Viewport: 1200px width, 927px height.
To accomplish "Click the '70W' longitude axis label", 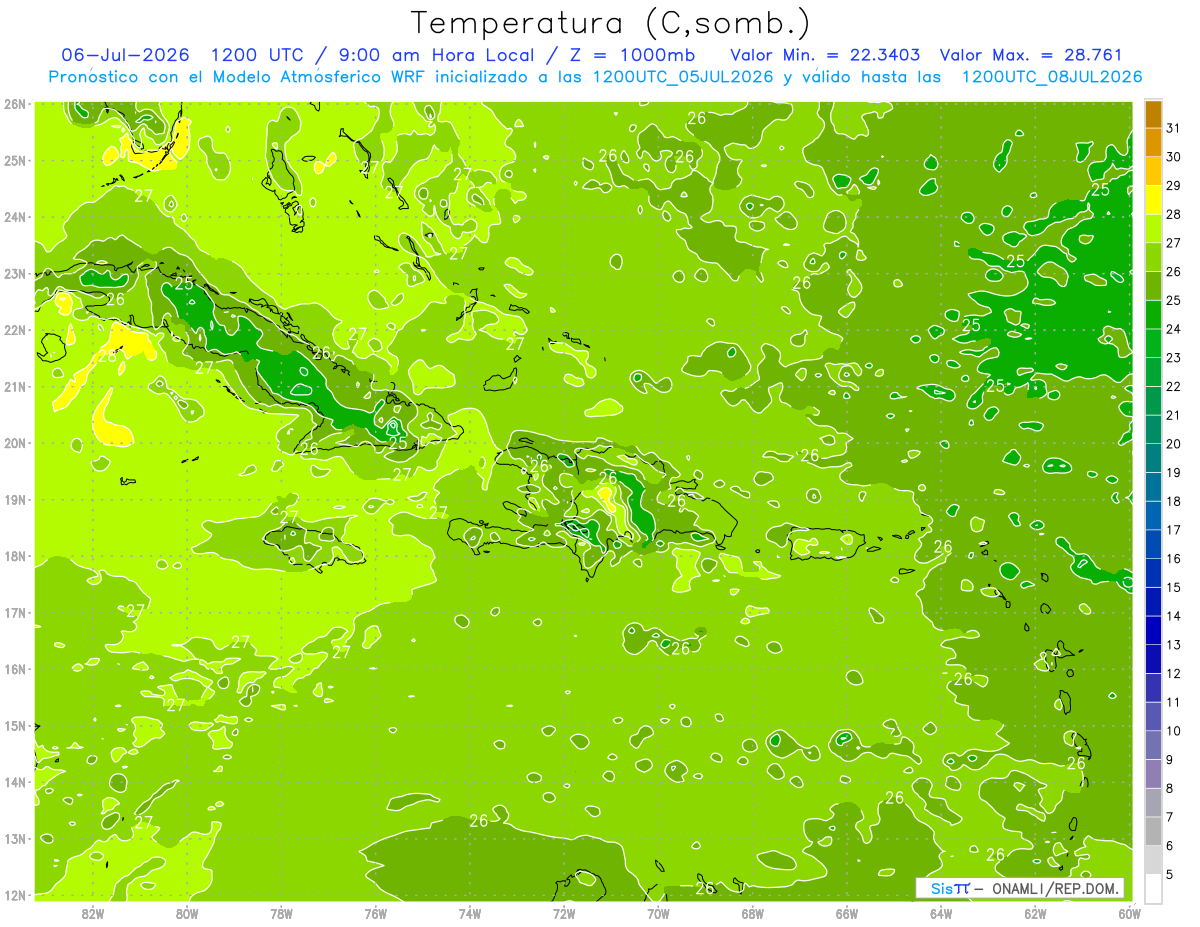I will click(658, 913).
